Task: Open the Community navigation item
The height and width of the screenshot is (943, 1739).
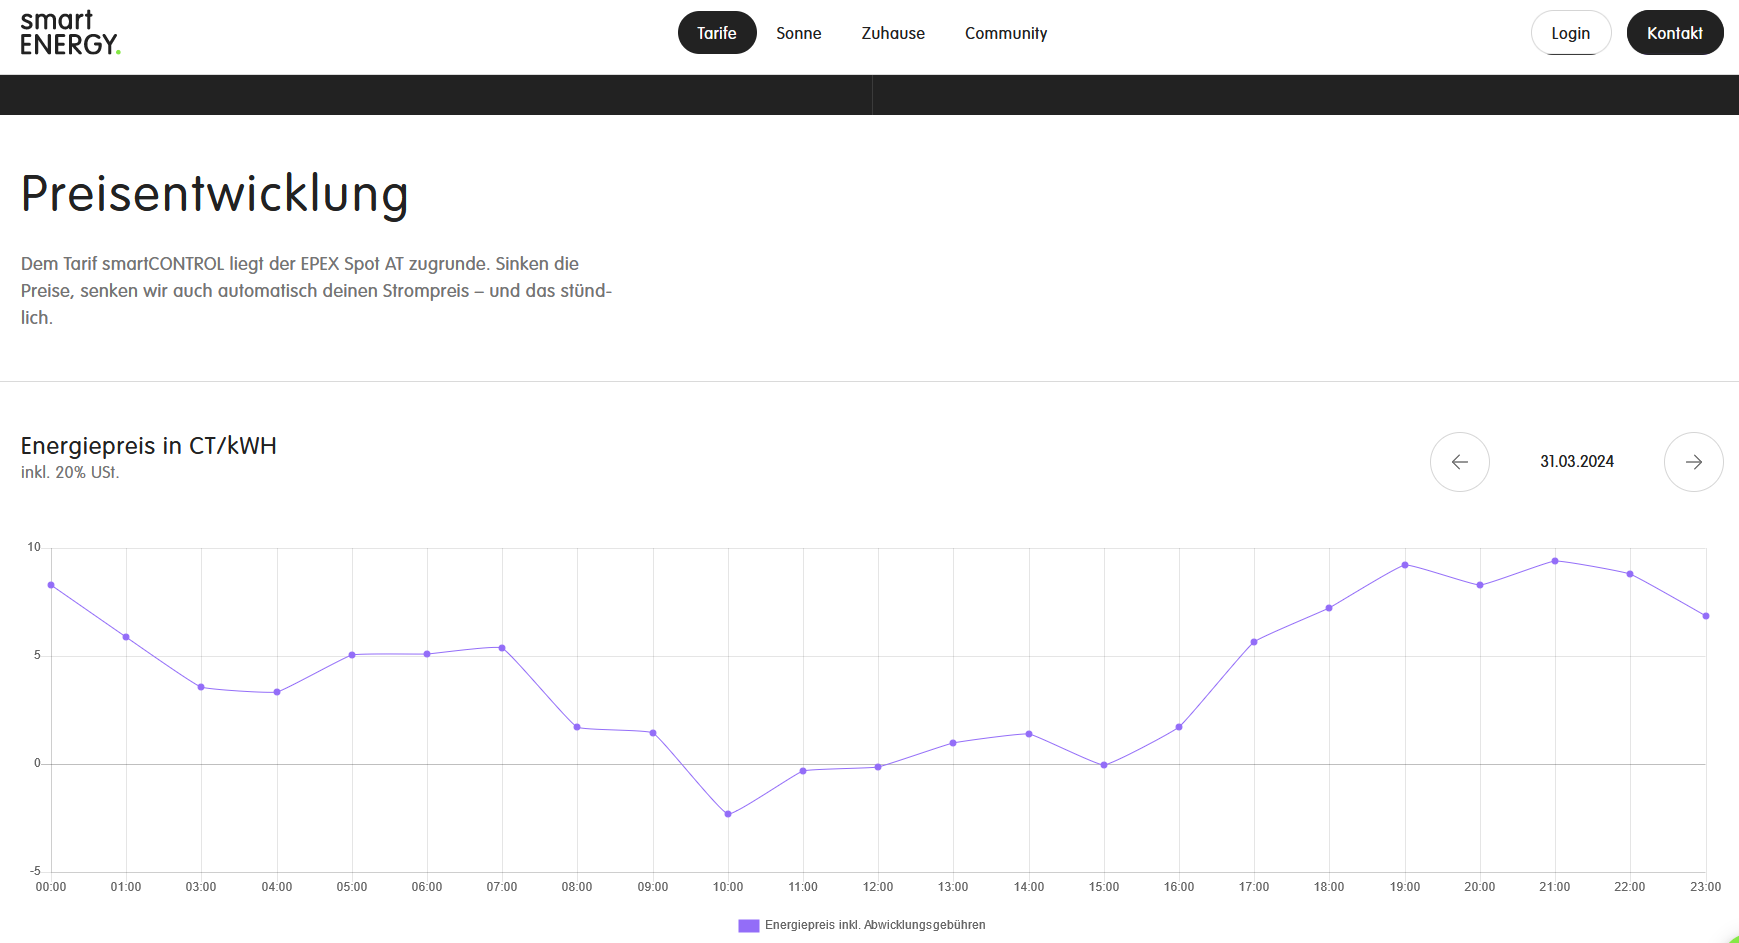Action: 1006,33
